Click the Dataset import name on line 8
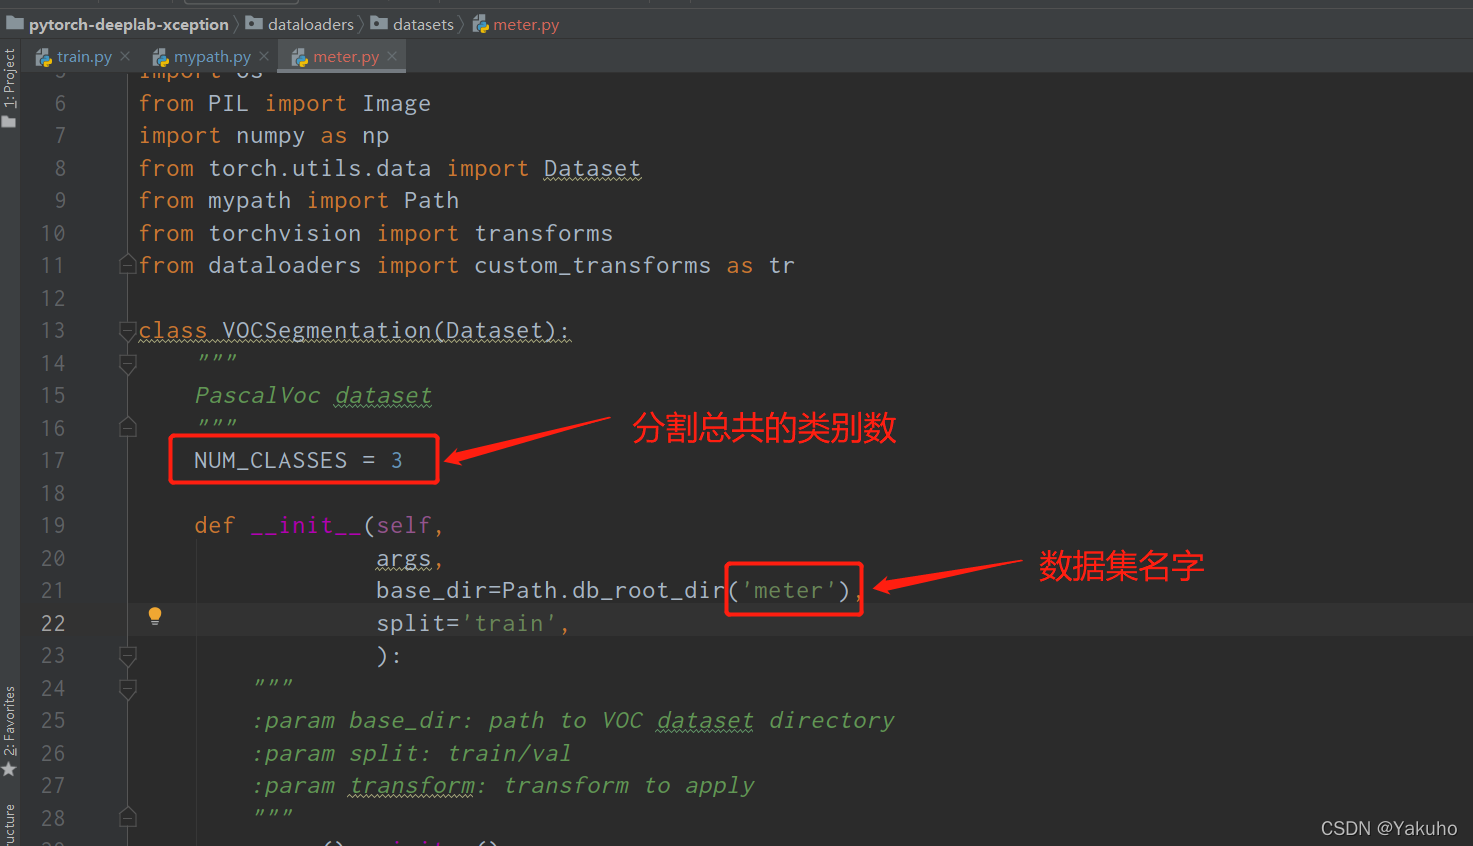 [x=592, y=168]
